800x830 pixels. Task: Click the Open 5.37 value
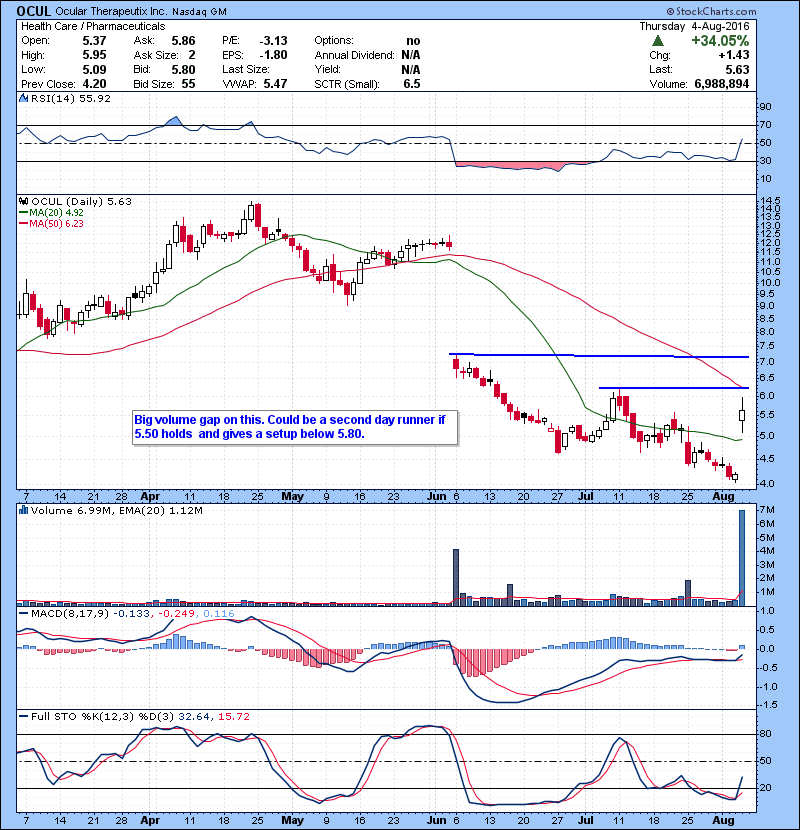point(94,41)
